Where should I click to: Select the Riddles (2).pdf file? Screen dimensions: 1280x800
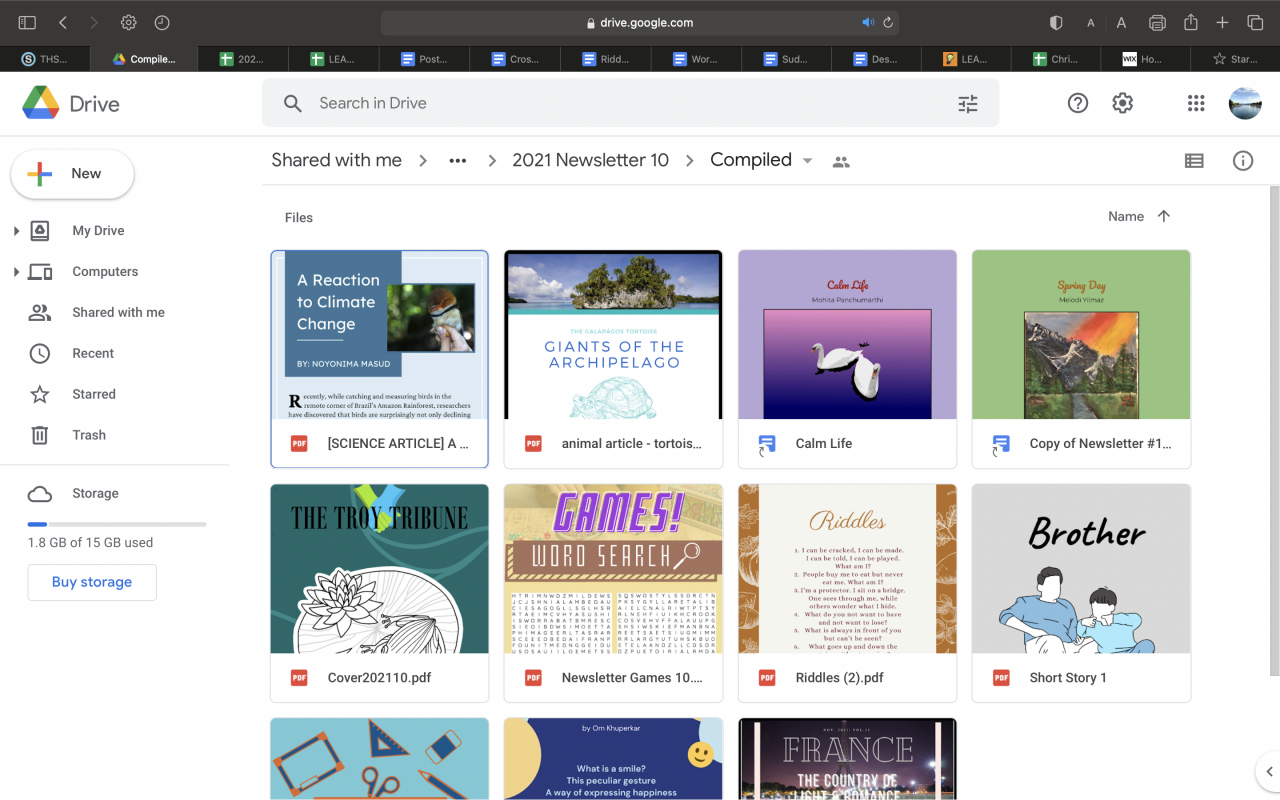[847, 593]
